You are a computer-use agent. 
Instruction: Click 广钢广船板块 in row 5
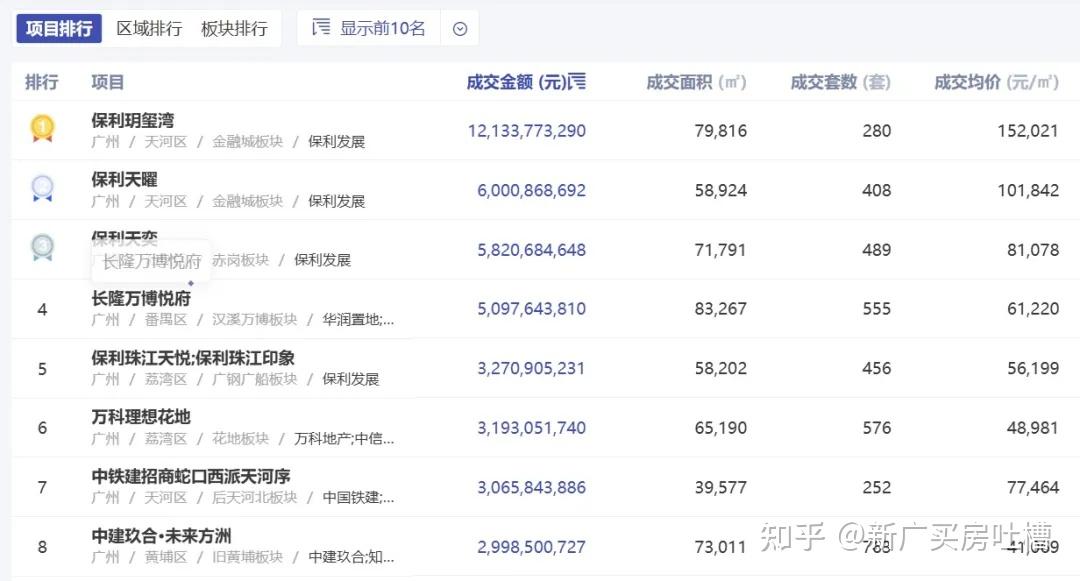point(255,379)
